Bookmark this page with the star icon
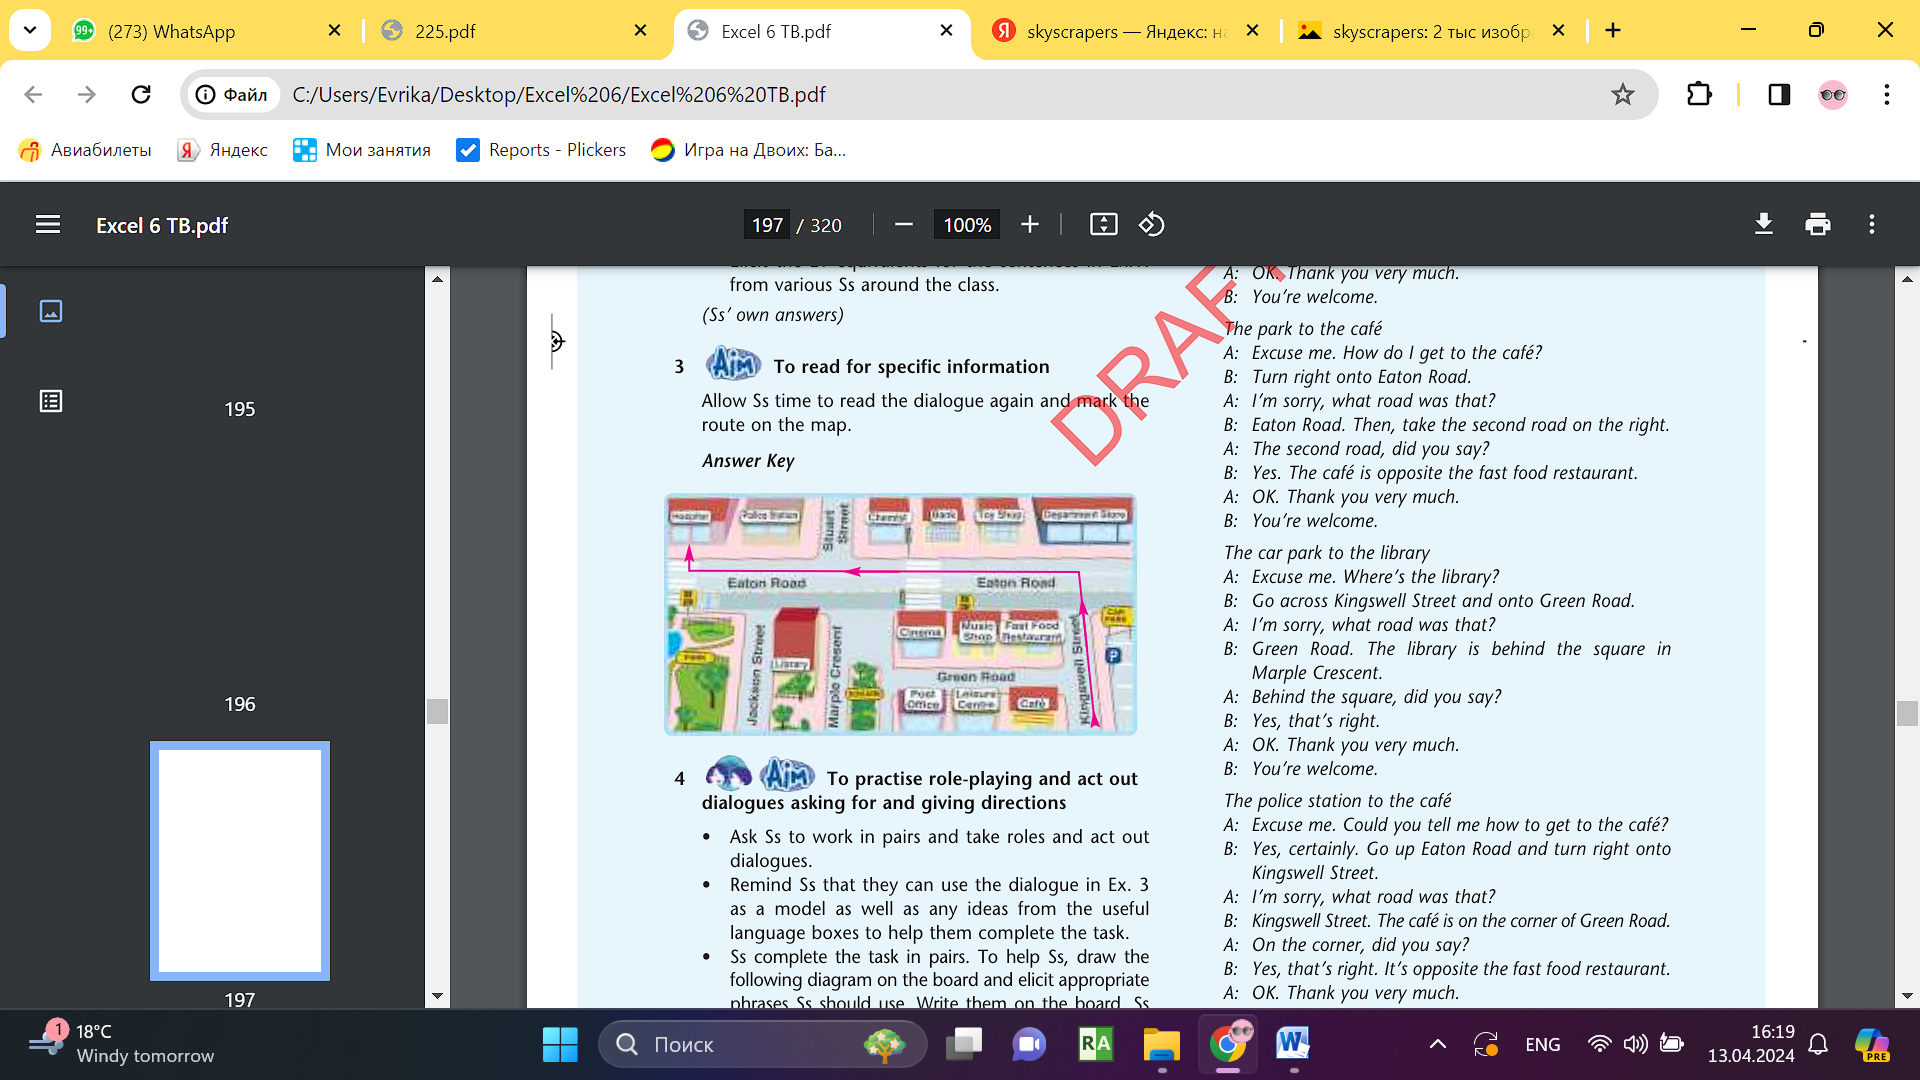 (x=1622, y=94)
